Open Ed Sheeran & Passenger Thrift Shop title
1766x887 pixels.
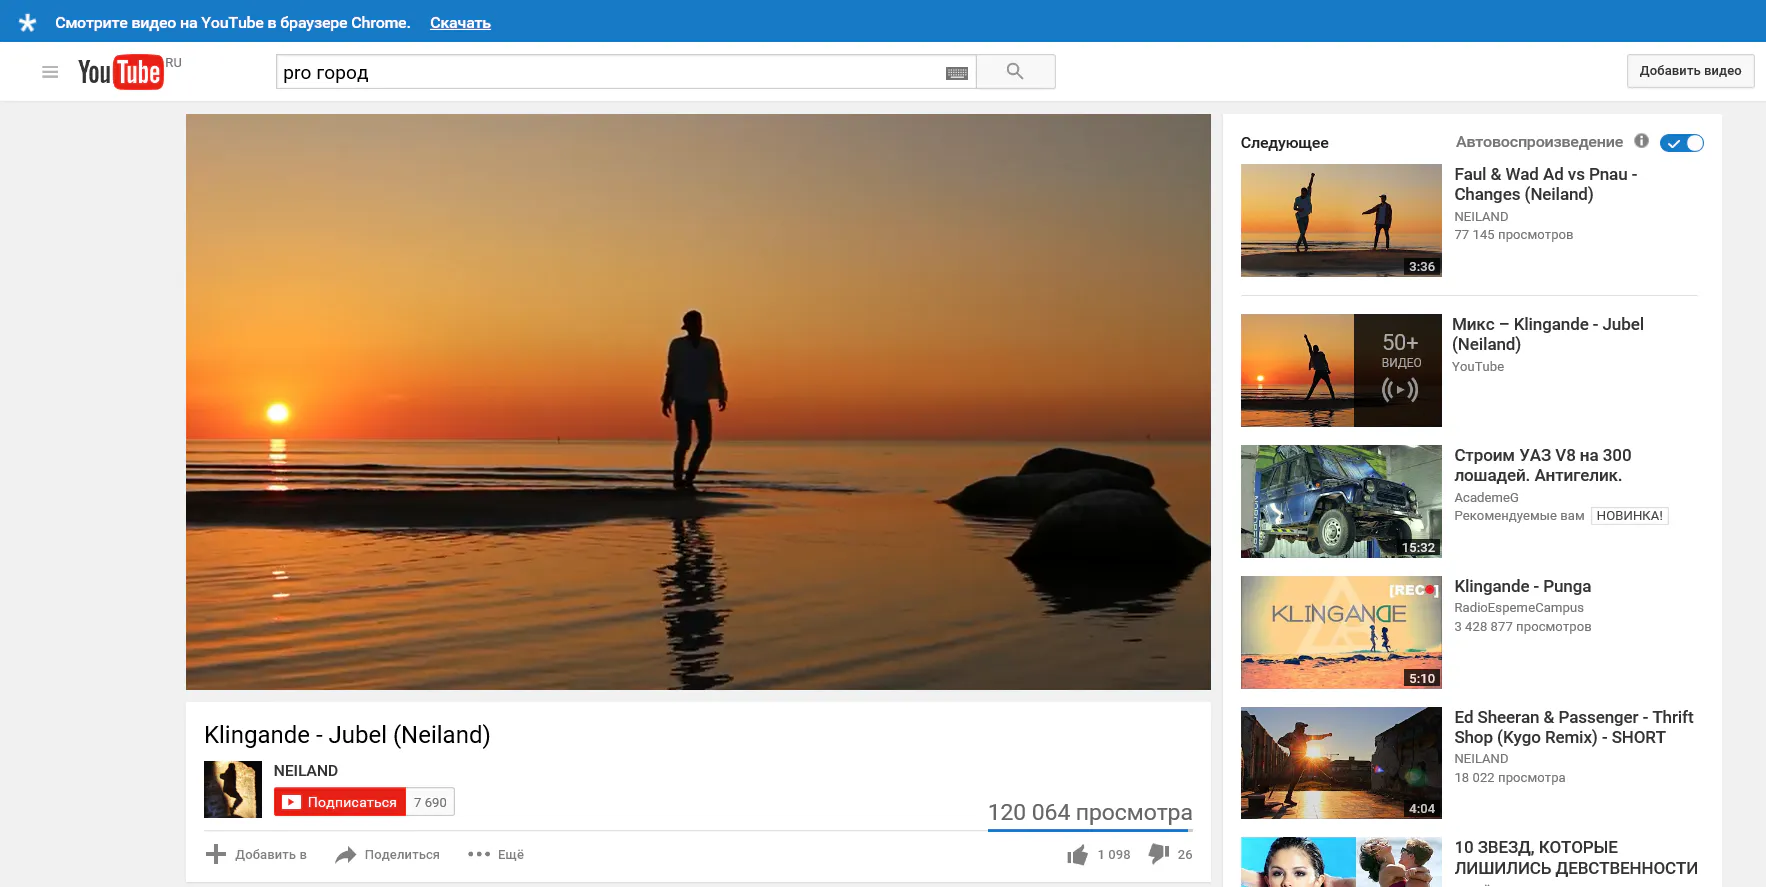pyautogui.click(x=1573, y=727)
